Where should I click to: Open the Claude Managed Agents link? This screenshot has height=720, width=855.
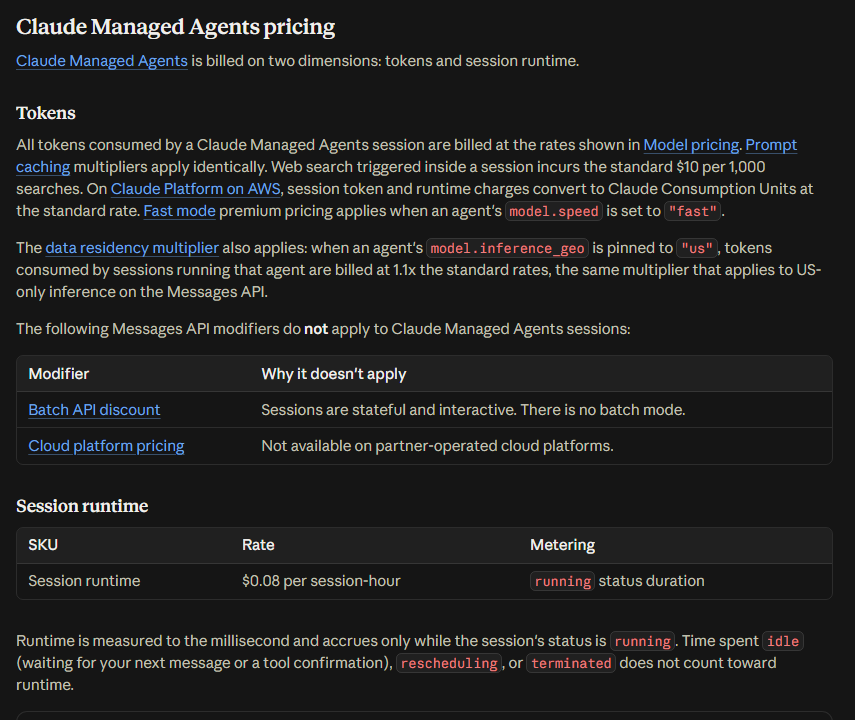101,61
